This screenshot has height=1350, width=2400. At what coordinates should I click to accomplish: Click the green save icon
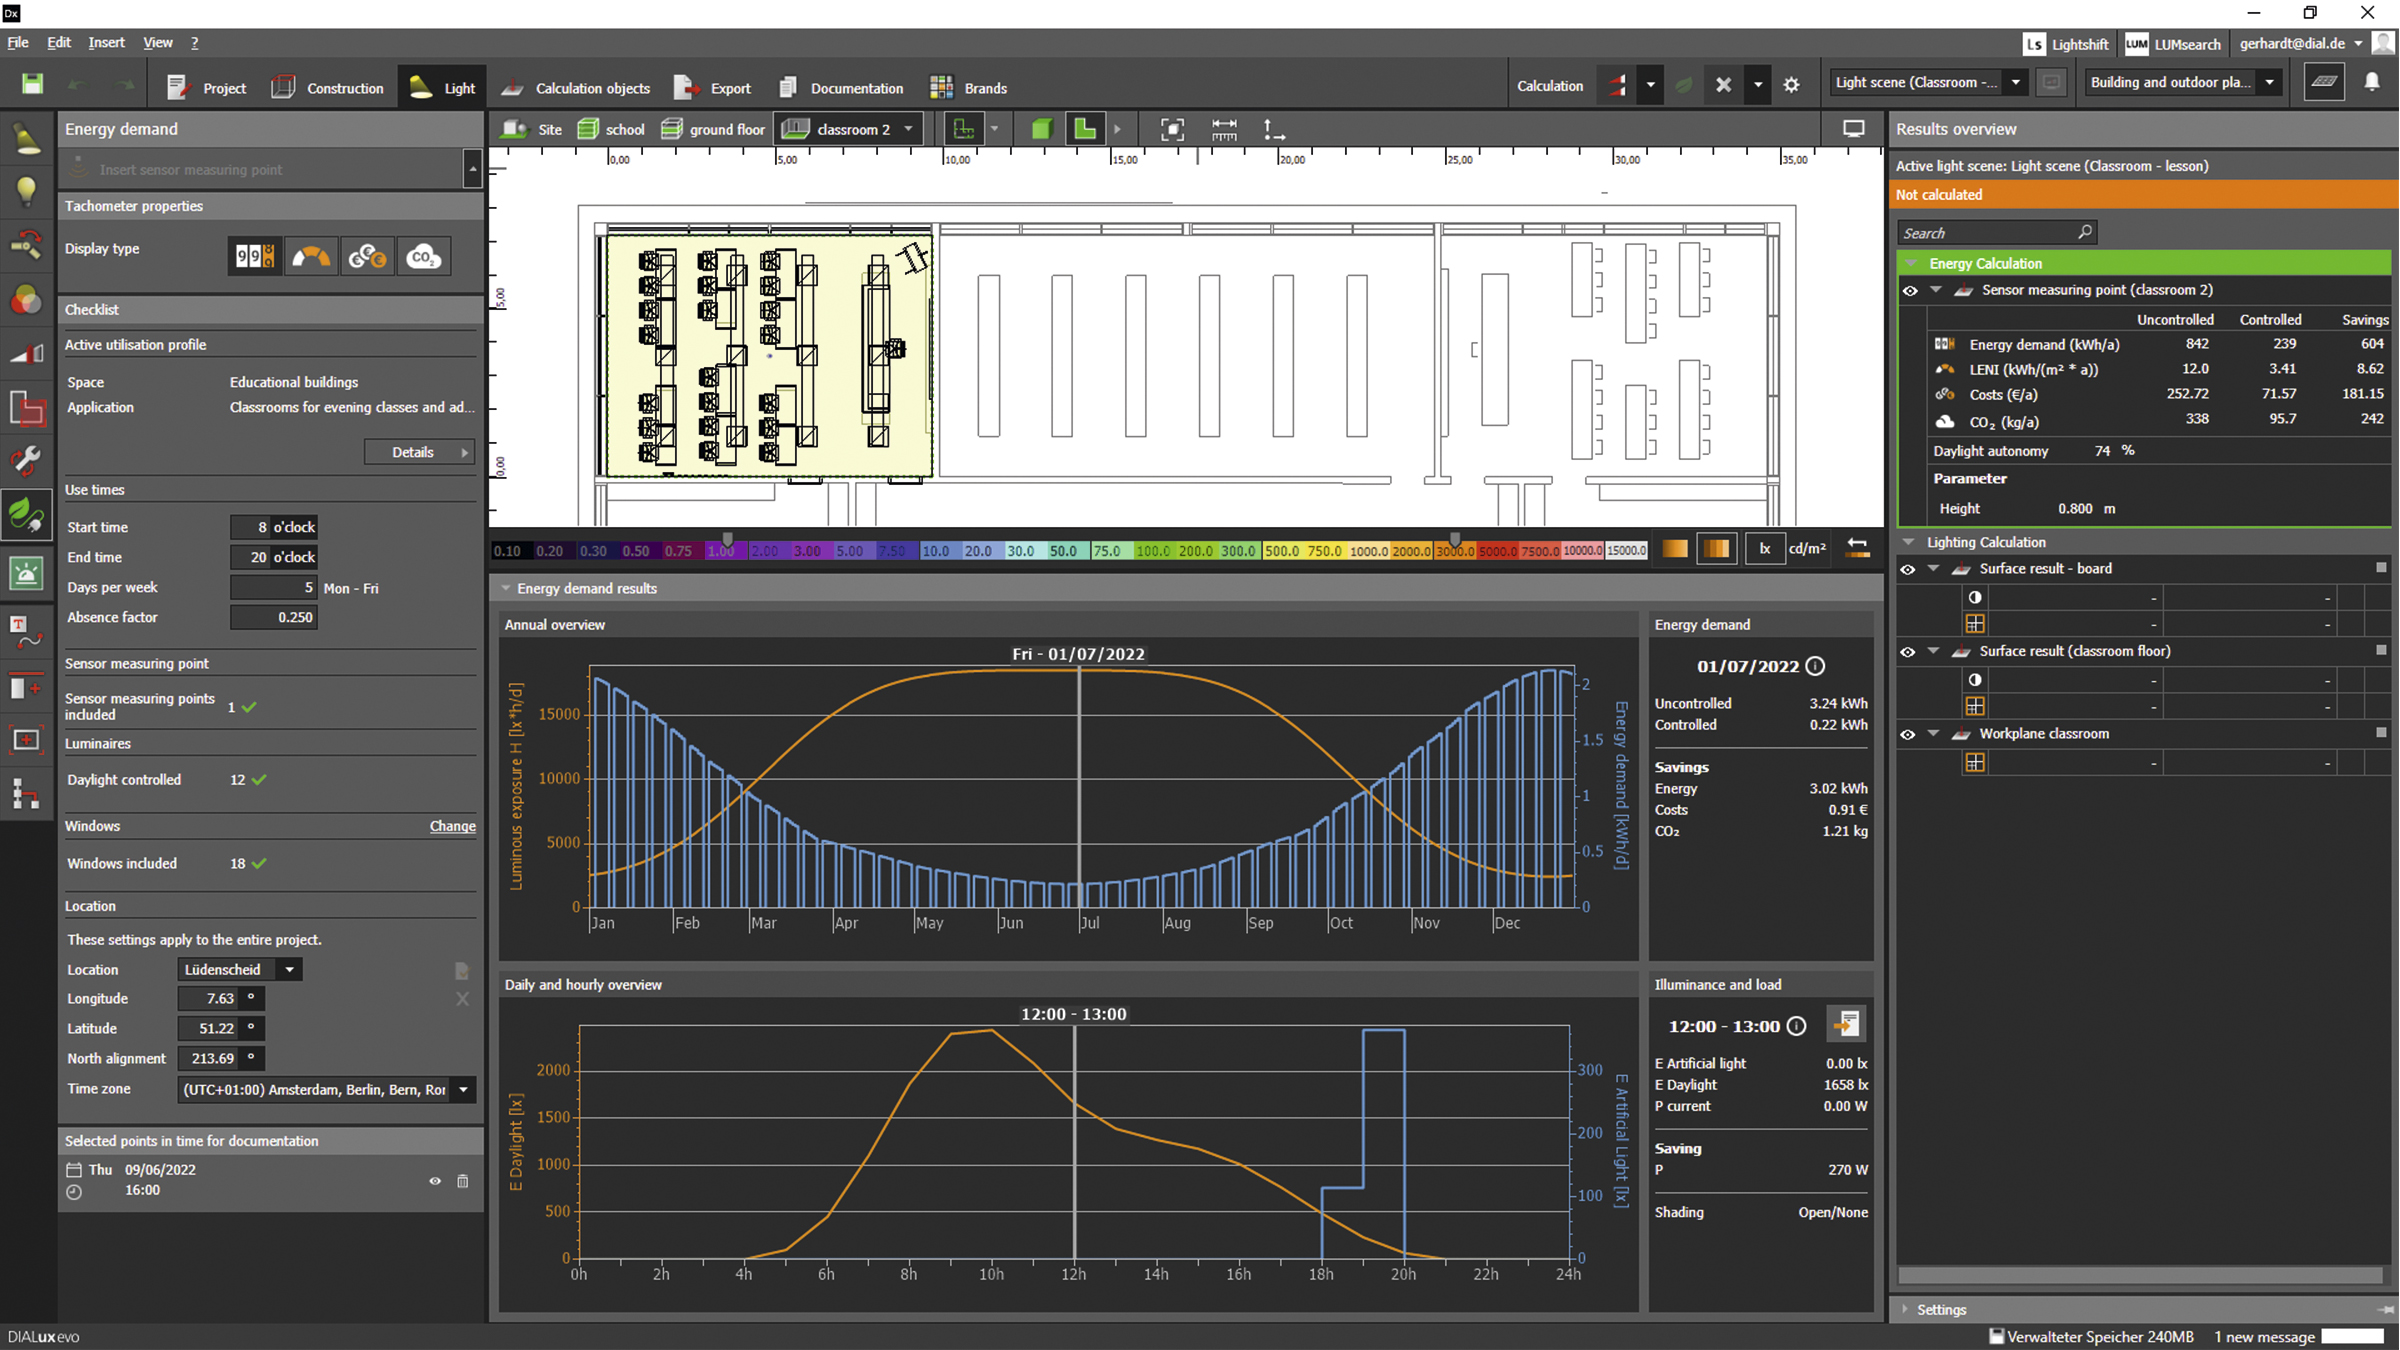pos(32,85)
